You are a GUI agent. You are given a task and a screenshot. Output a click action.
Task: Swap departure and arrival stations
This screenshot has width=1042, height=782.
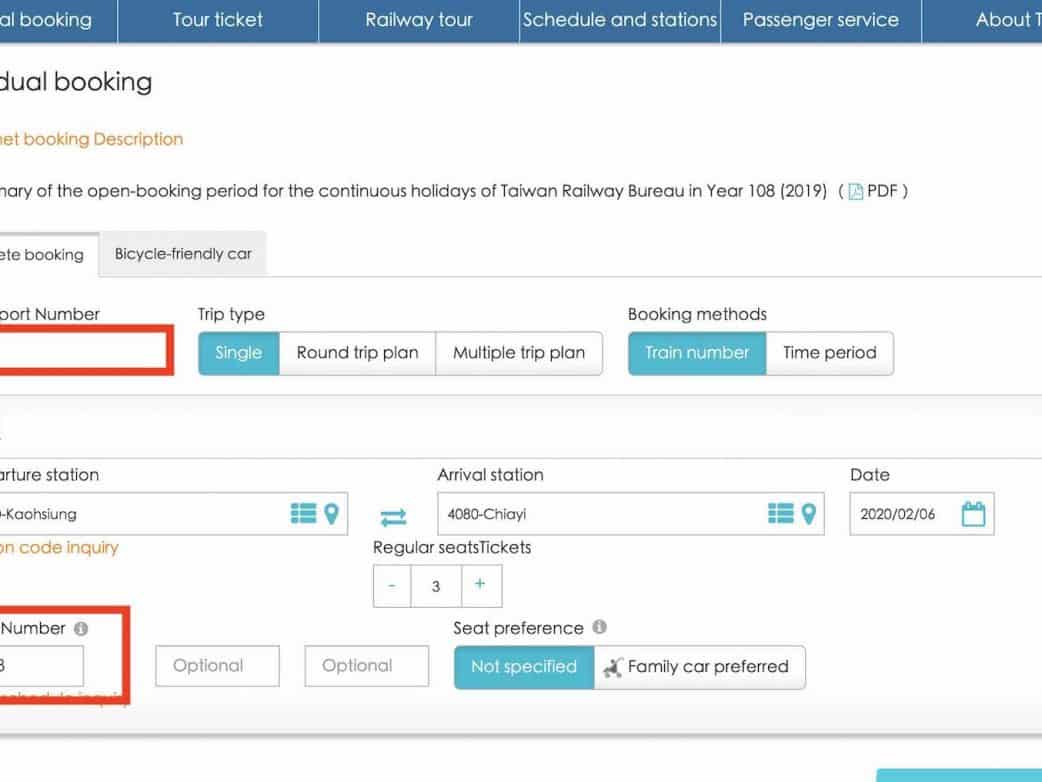point(393,517)
